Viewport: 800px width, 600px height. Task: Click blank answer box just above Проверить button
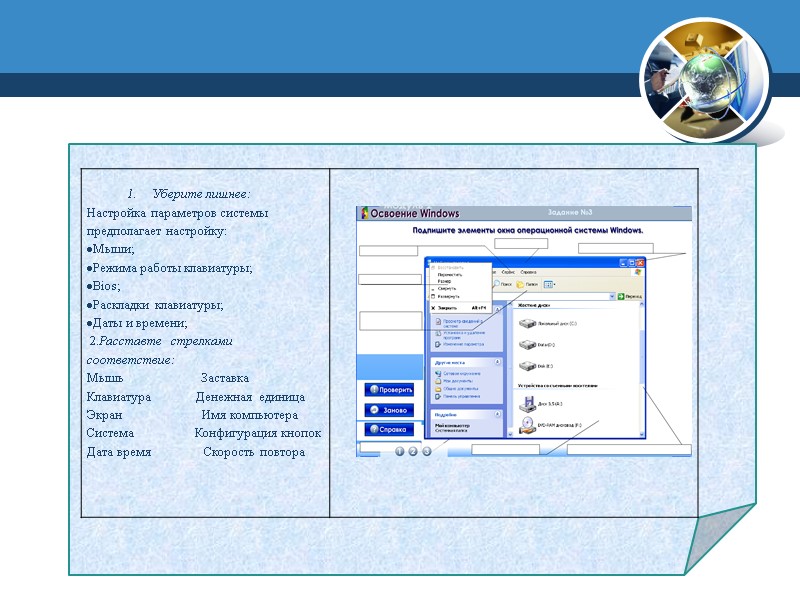[x=391, y=321]
